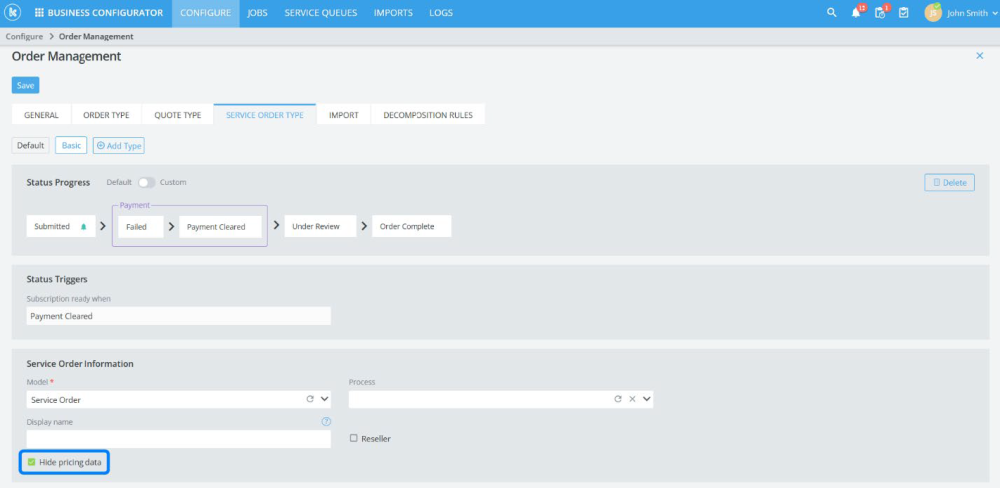Open Service Queues menu
The image size is (1000, 488).
[321, 13]
